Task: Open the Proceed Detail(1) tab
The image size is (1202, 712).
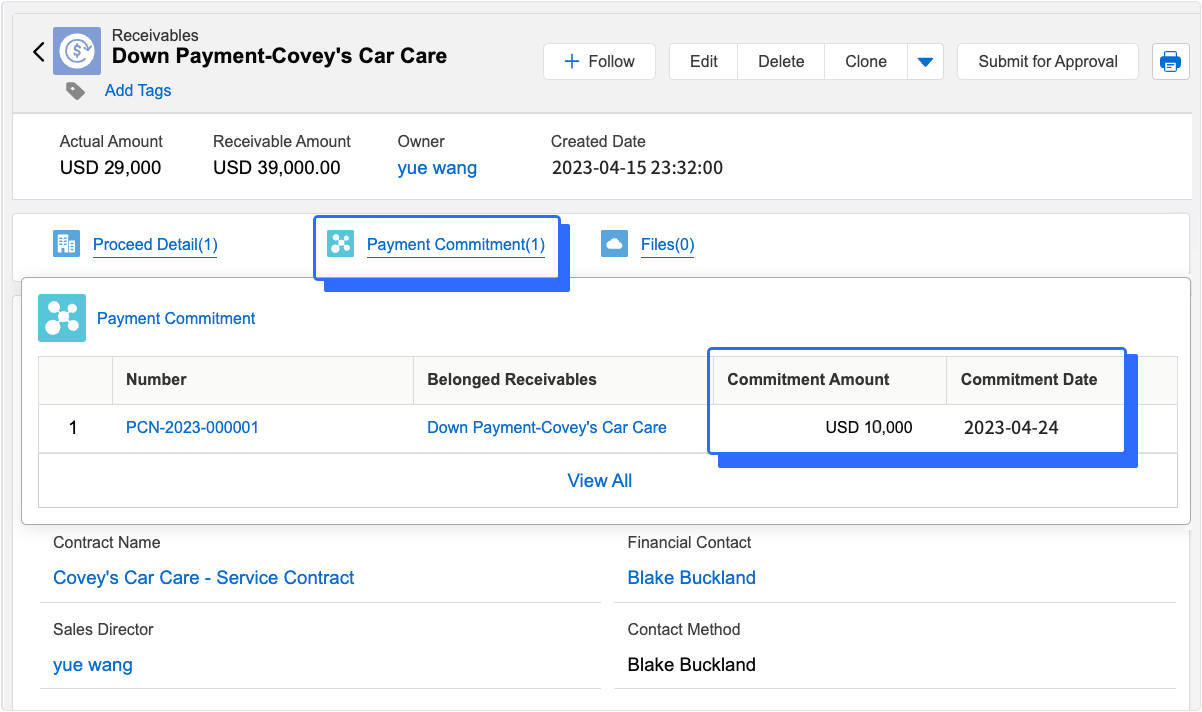Action: point(155,244)
